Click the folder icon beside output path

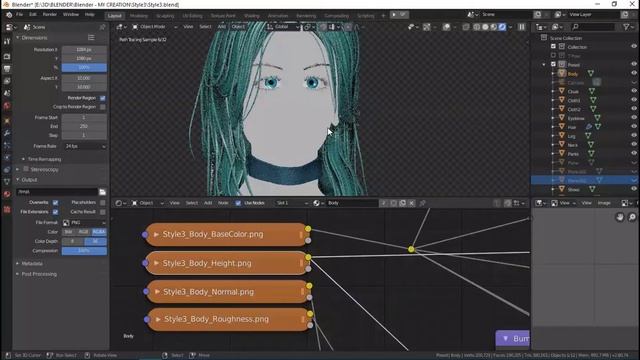[102, 192]
